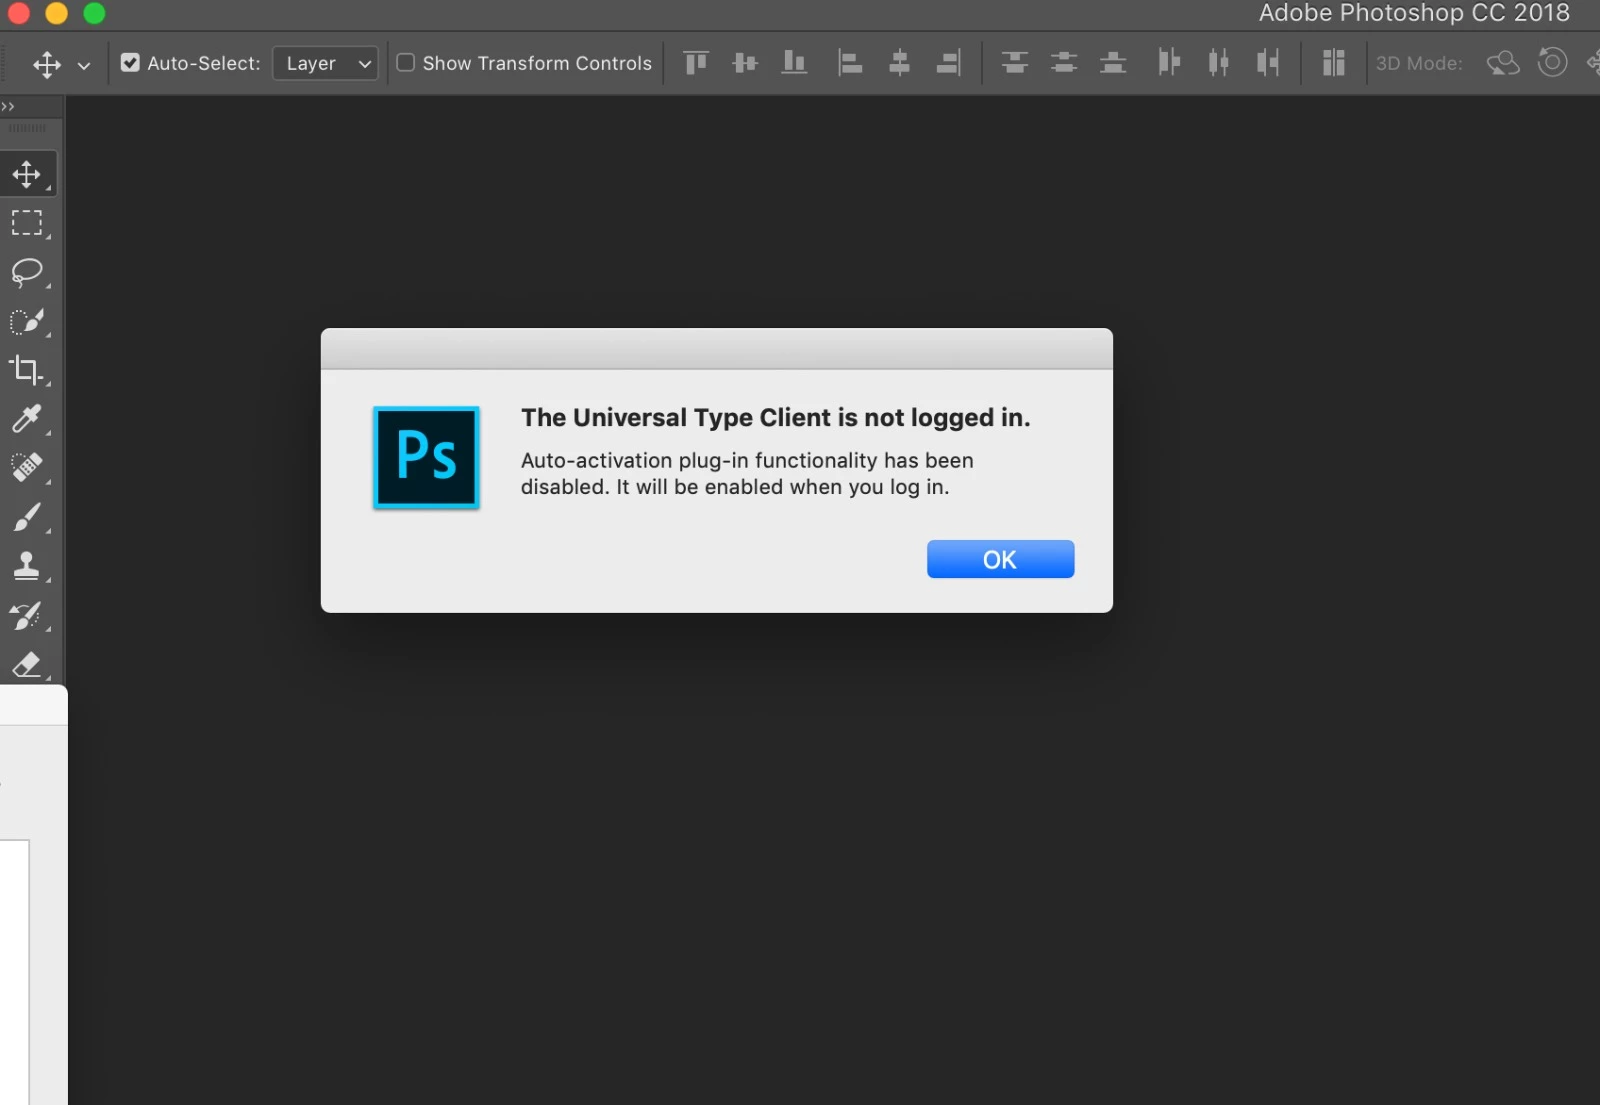Select the Rectangular Marquee tool
1600x1105 pixels.
(x=28, y=223)
